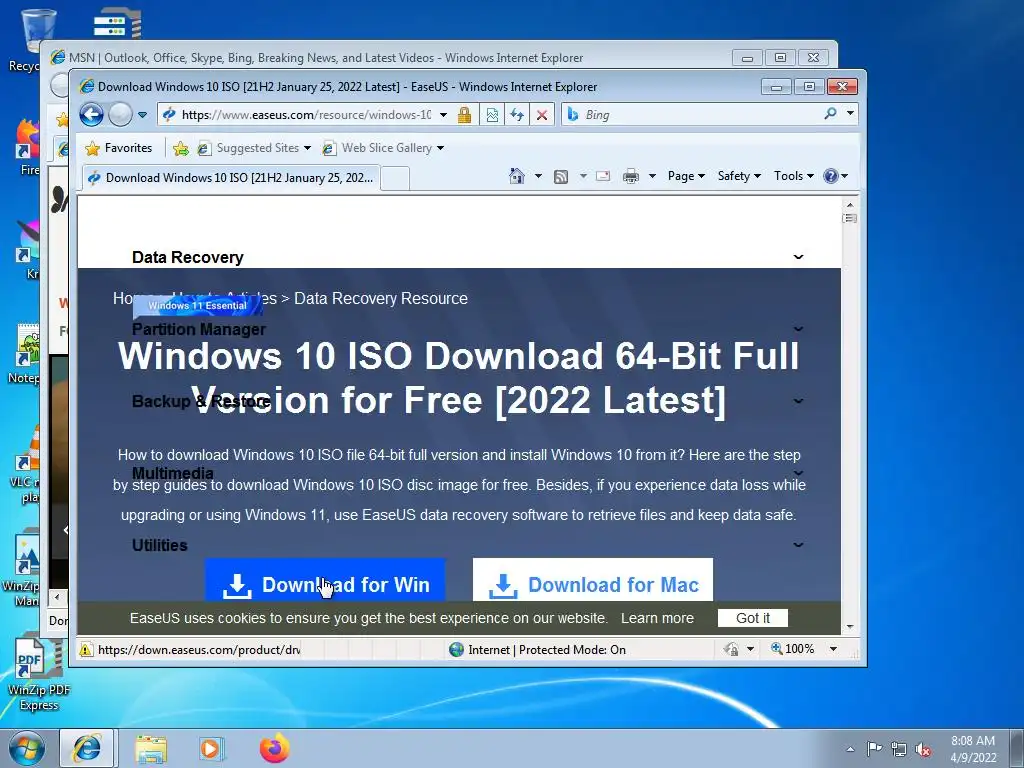Click the Back navigation arrow in Internet Explorer
The image size is (1024, 768).
(91, 115)
